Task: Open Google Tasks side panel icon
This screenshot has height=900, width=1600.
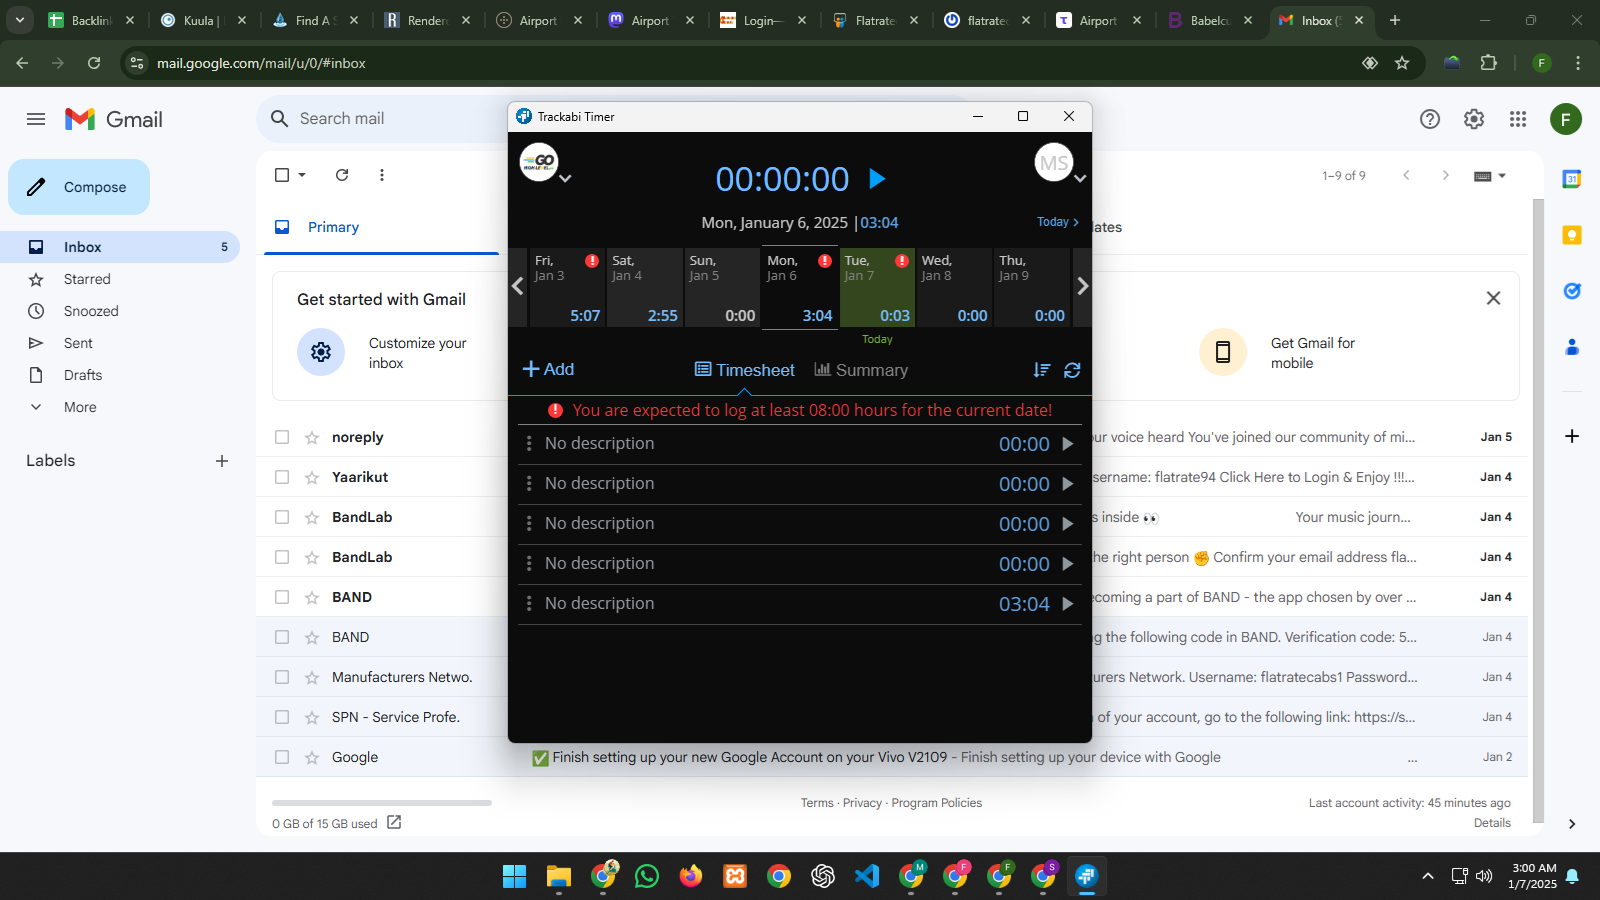Action: tap(1572, 291)
